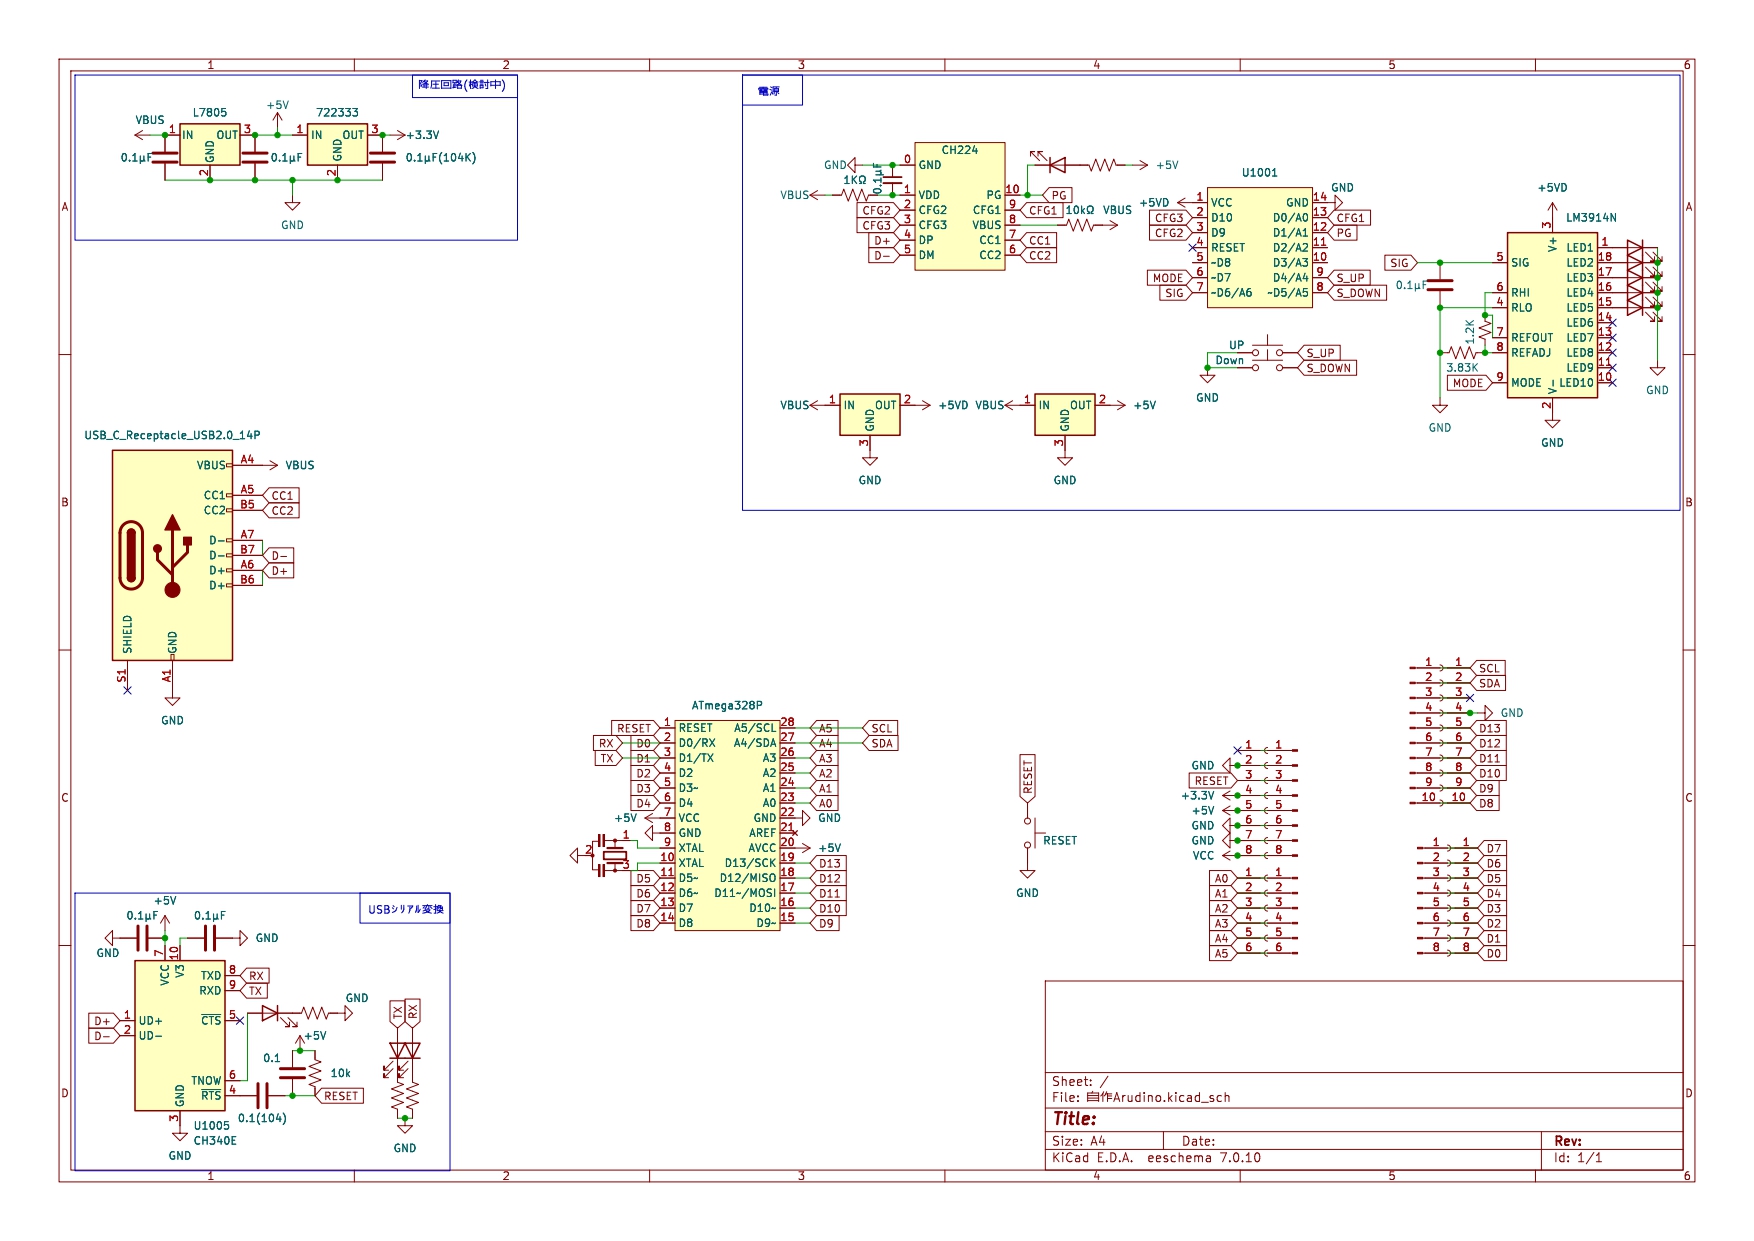Select the VBUS to +5VD regulator symbol
The image size is (1754, 1241).
click(869, 414)
